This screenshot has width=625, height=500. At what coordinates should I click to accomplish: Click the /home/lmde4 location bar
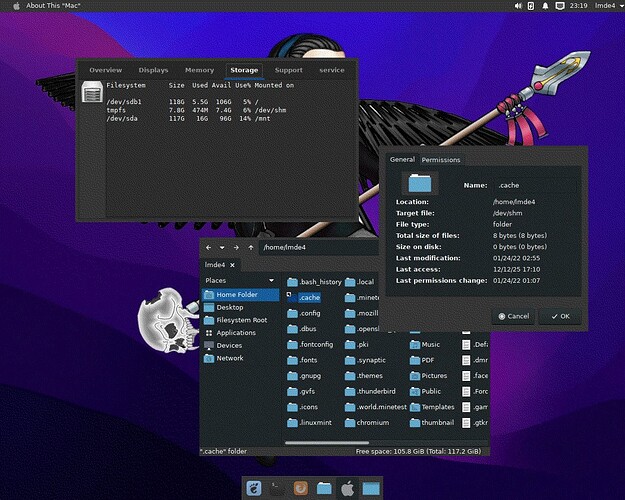[319, 247]
